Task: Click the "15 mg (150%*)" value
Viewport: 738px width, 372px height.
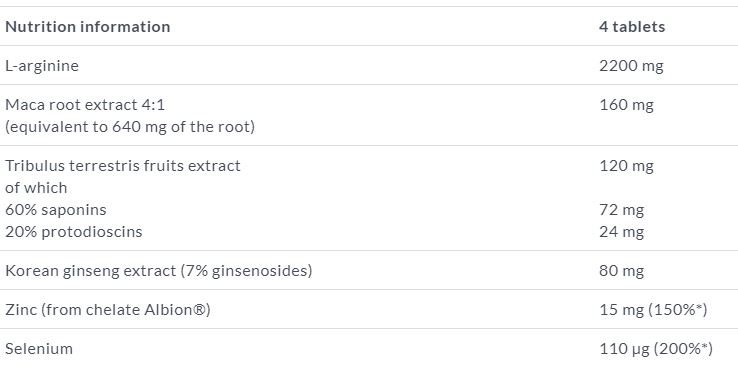Action: point(653,310)
